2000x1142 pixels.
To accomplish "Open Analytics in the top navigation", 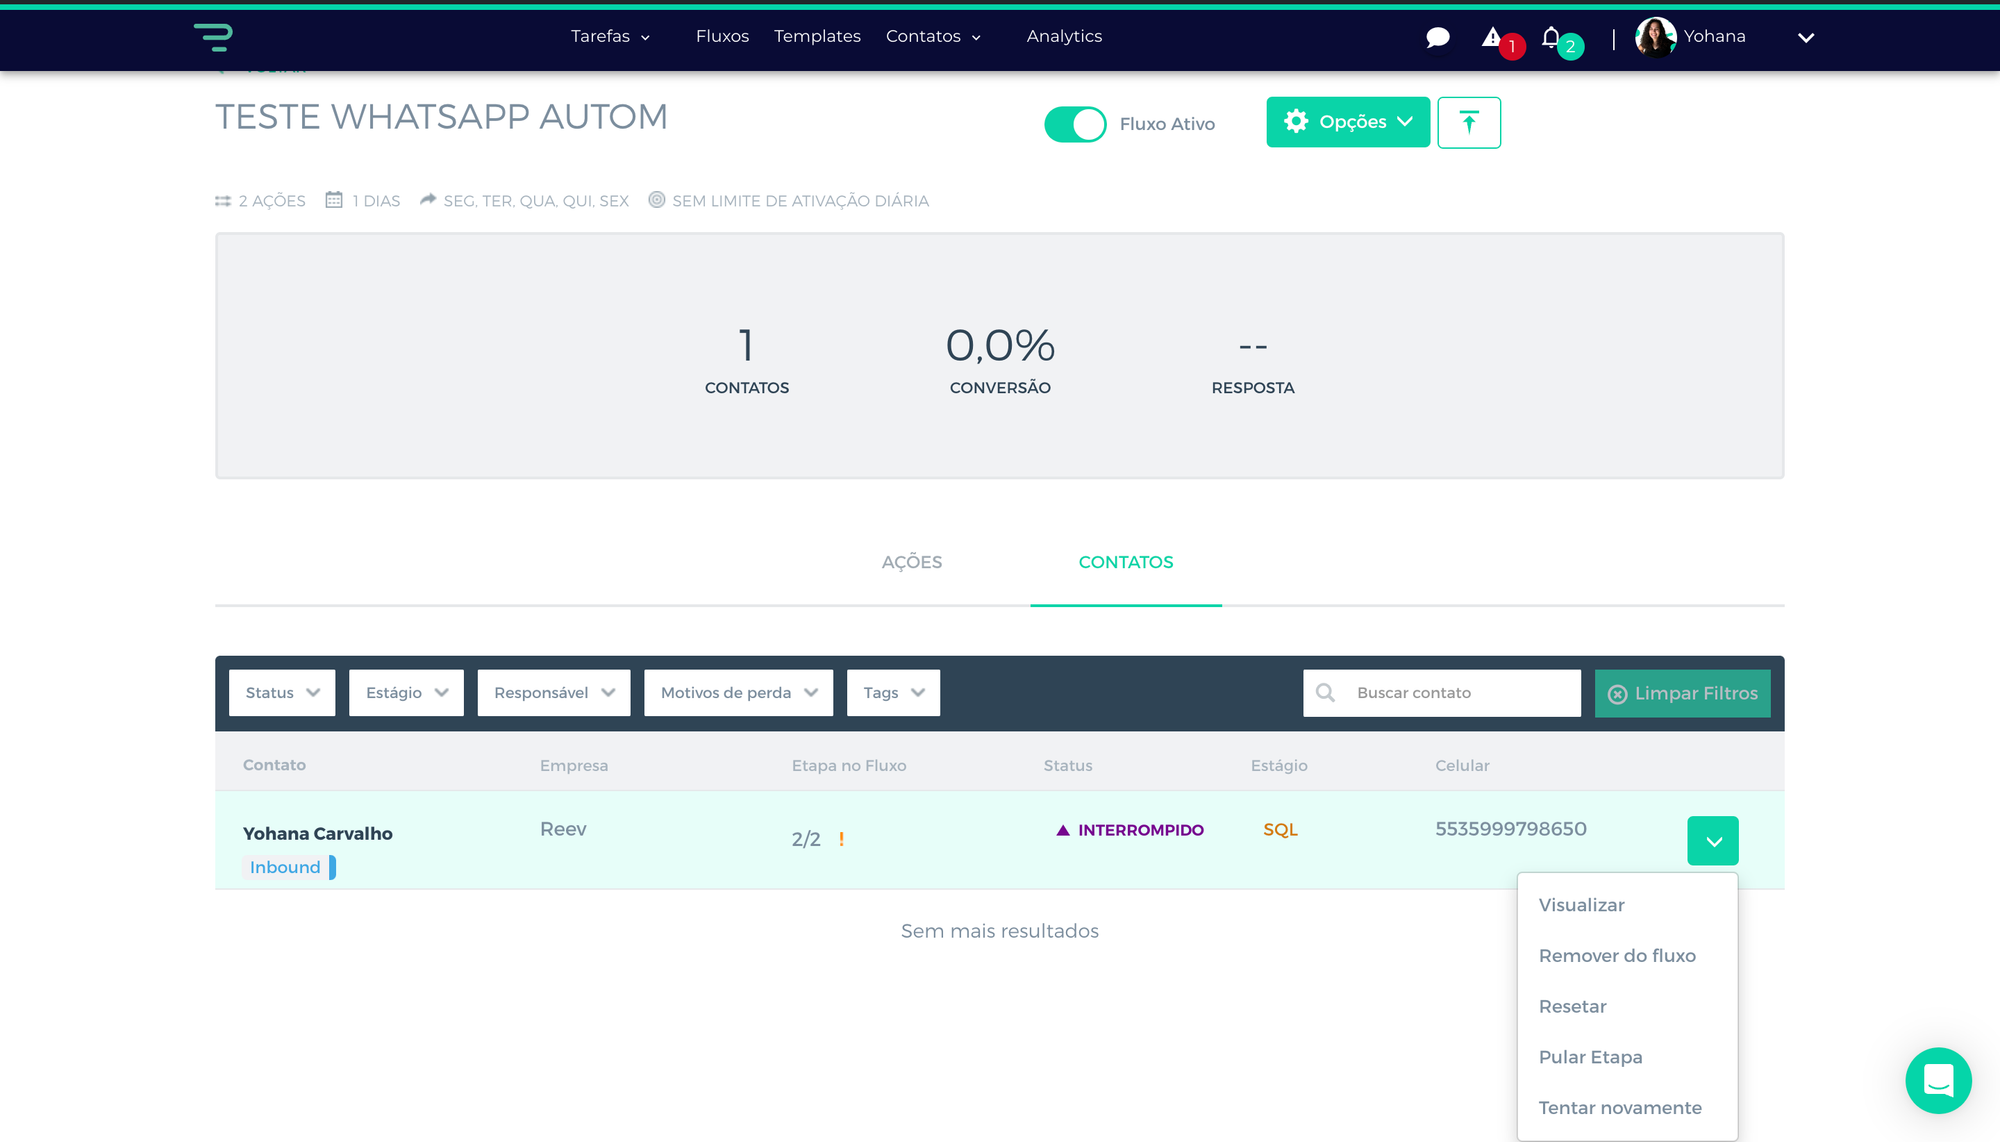I will pos(1064,36).
